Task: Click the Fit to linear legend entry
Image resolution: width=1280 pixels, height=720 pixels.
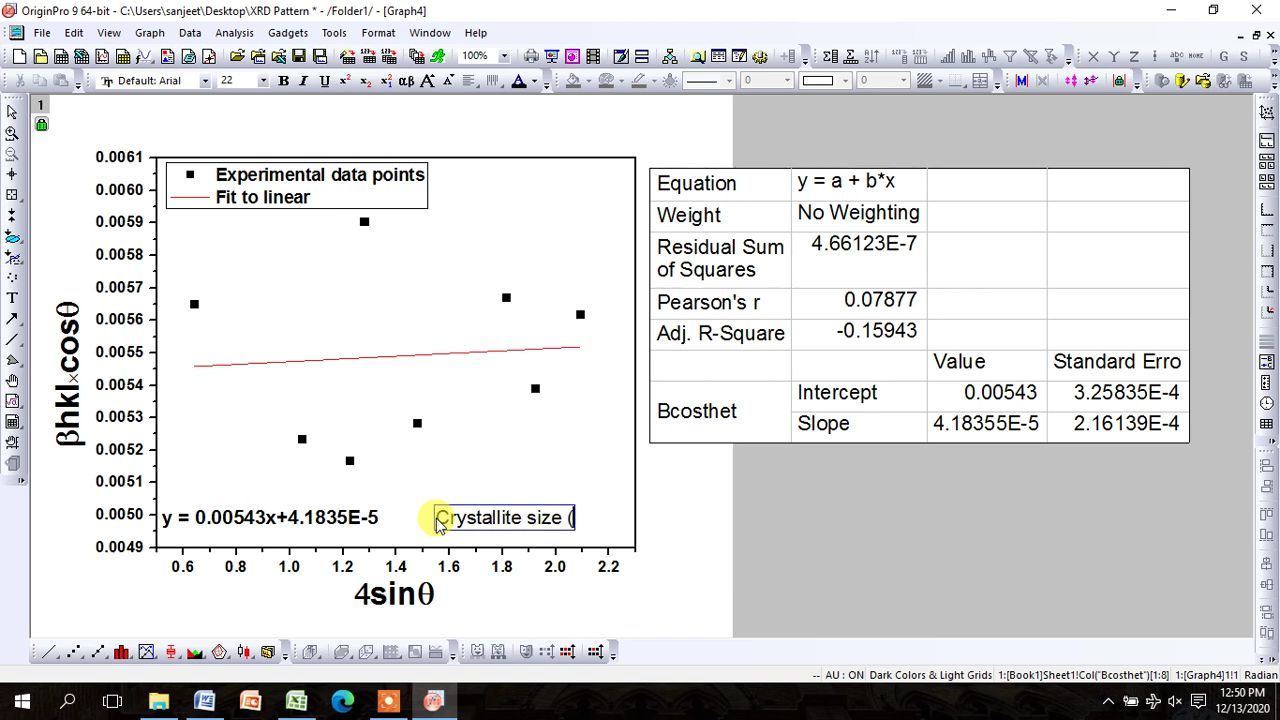Action: (x=262, y=197)
